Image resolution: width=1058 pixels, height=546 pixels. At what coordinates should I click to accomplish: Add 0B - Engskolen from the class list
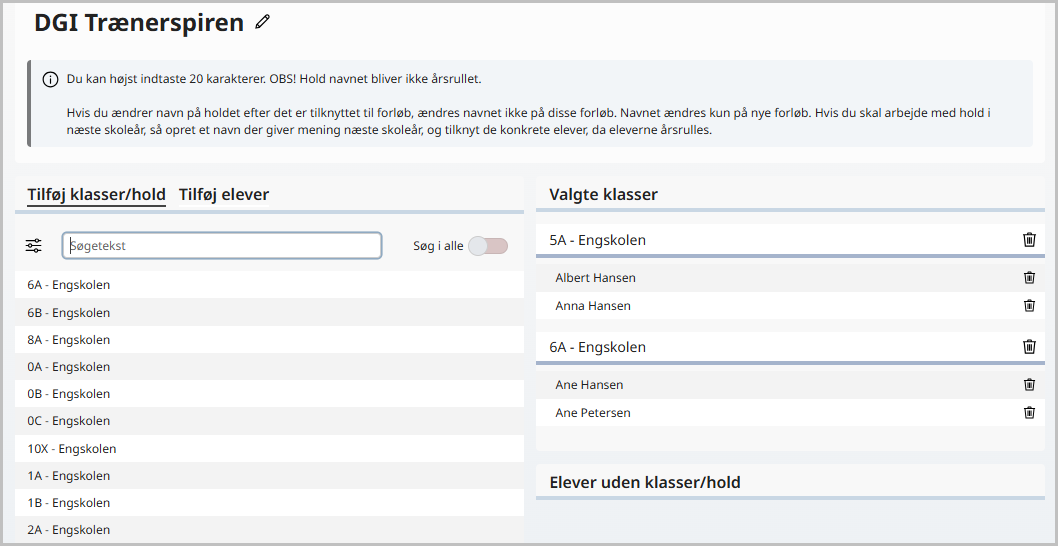pos(269,393)
